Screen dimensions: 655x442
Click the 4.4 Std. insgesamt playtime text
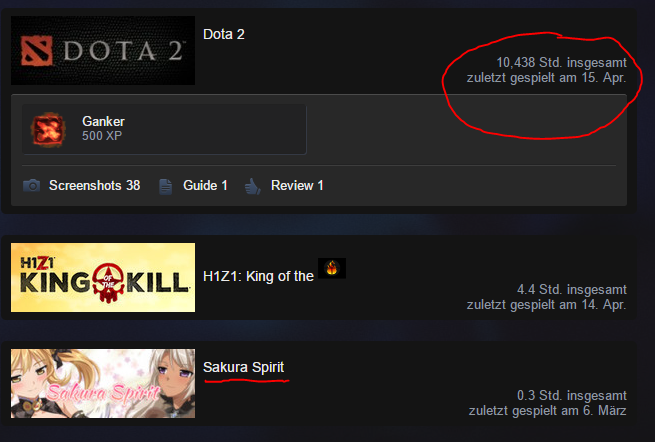pos(571,290)
